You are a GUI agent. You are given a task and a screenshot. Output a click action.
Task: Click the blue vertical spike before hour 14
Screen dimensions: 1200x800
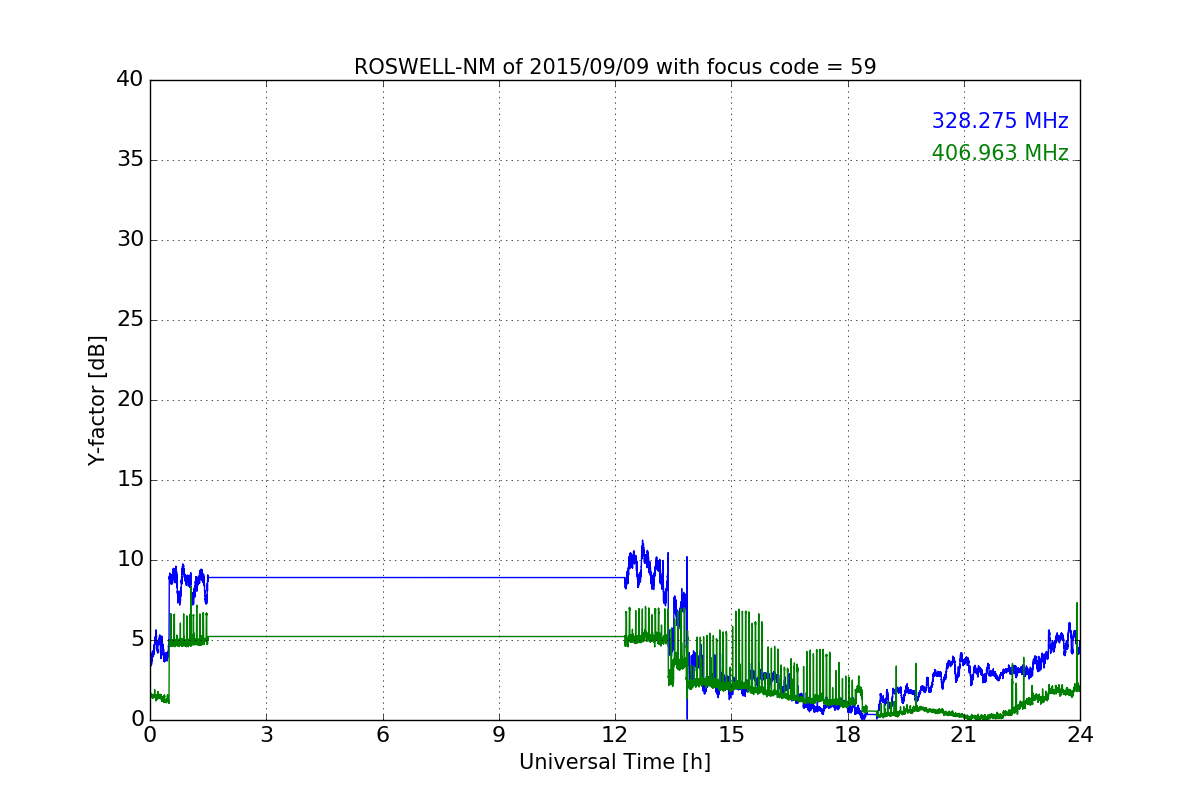[687, 638]
